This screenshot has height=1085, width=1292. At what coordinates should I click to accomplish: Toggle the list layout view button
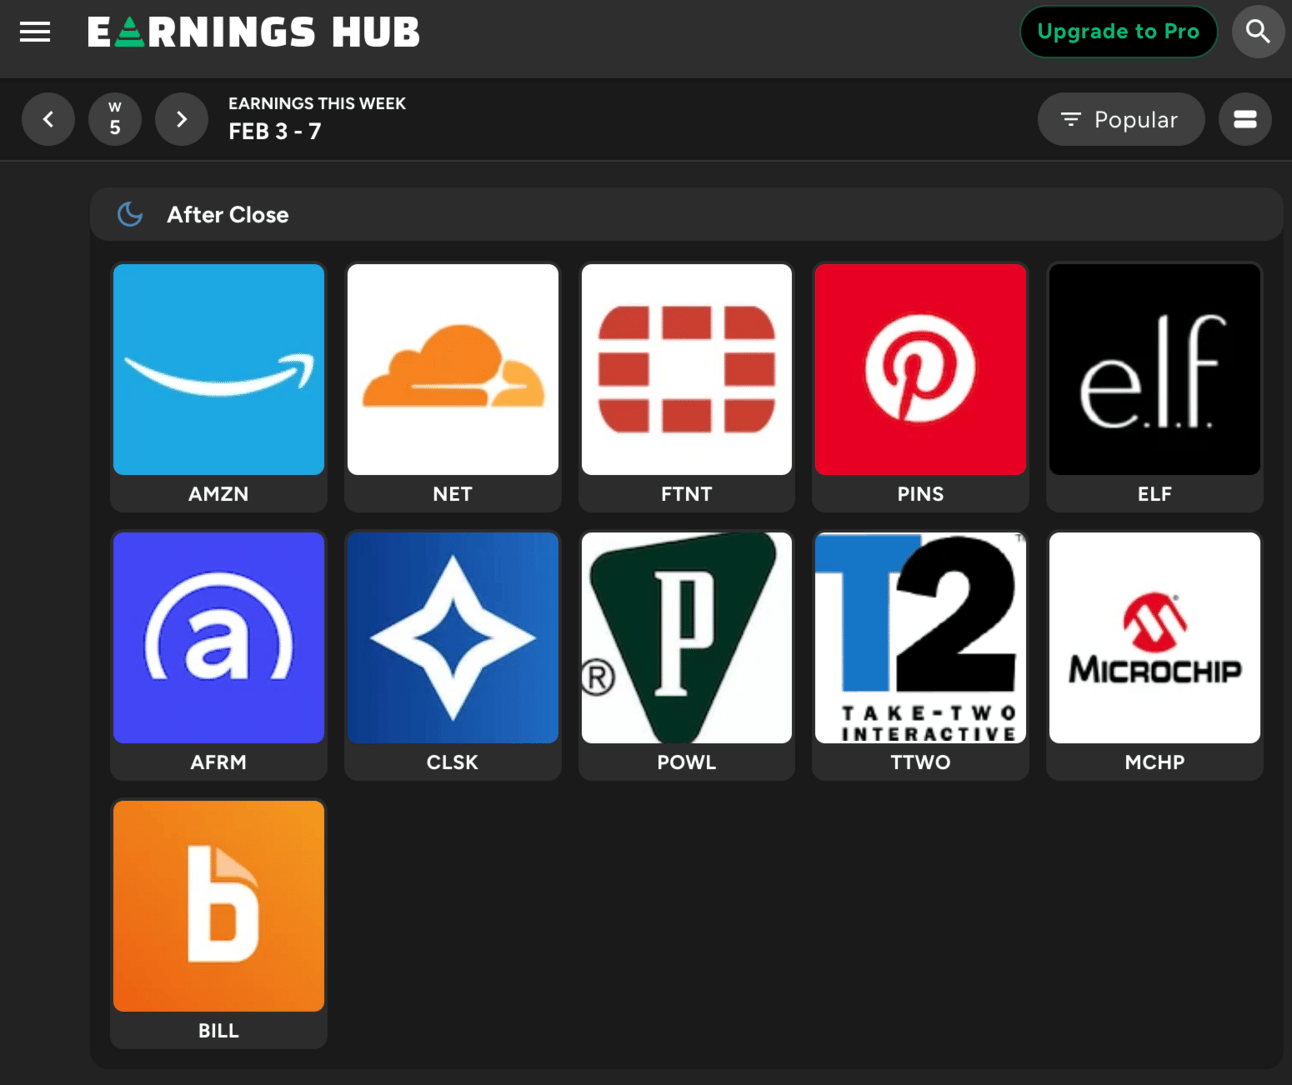pos(1245,119)
